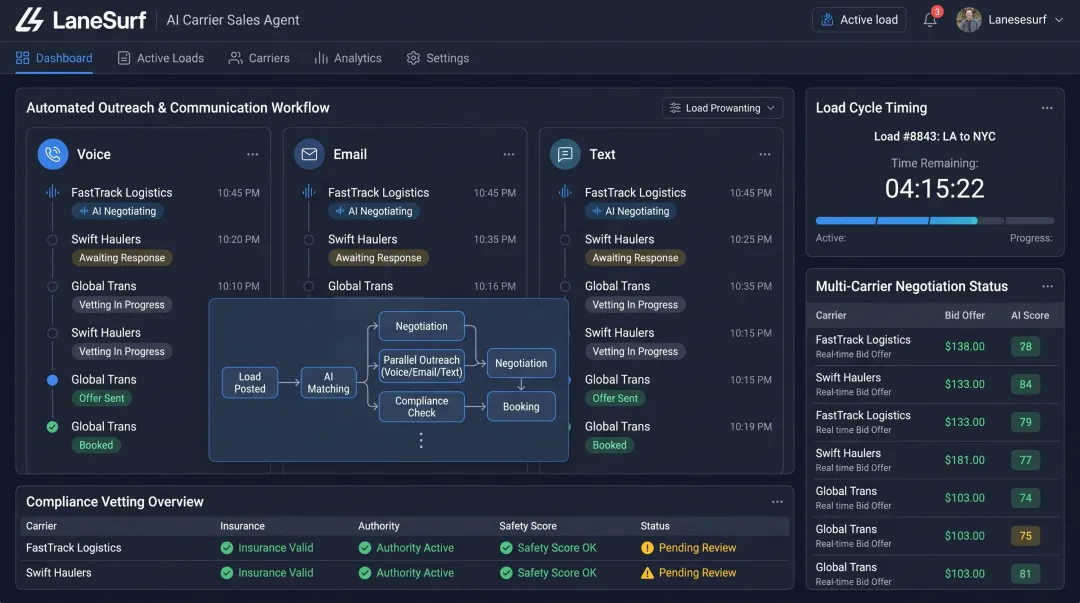
Task: Sort by the AI Score column header
Action: (x=1030, y=315)
